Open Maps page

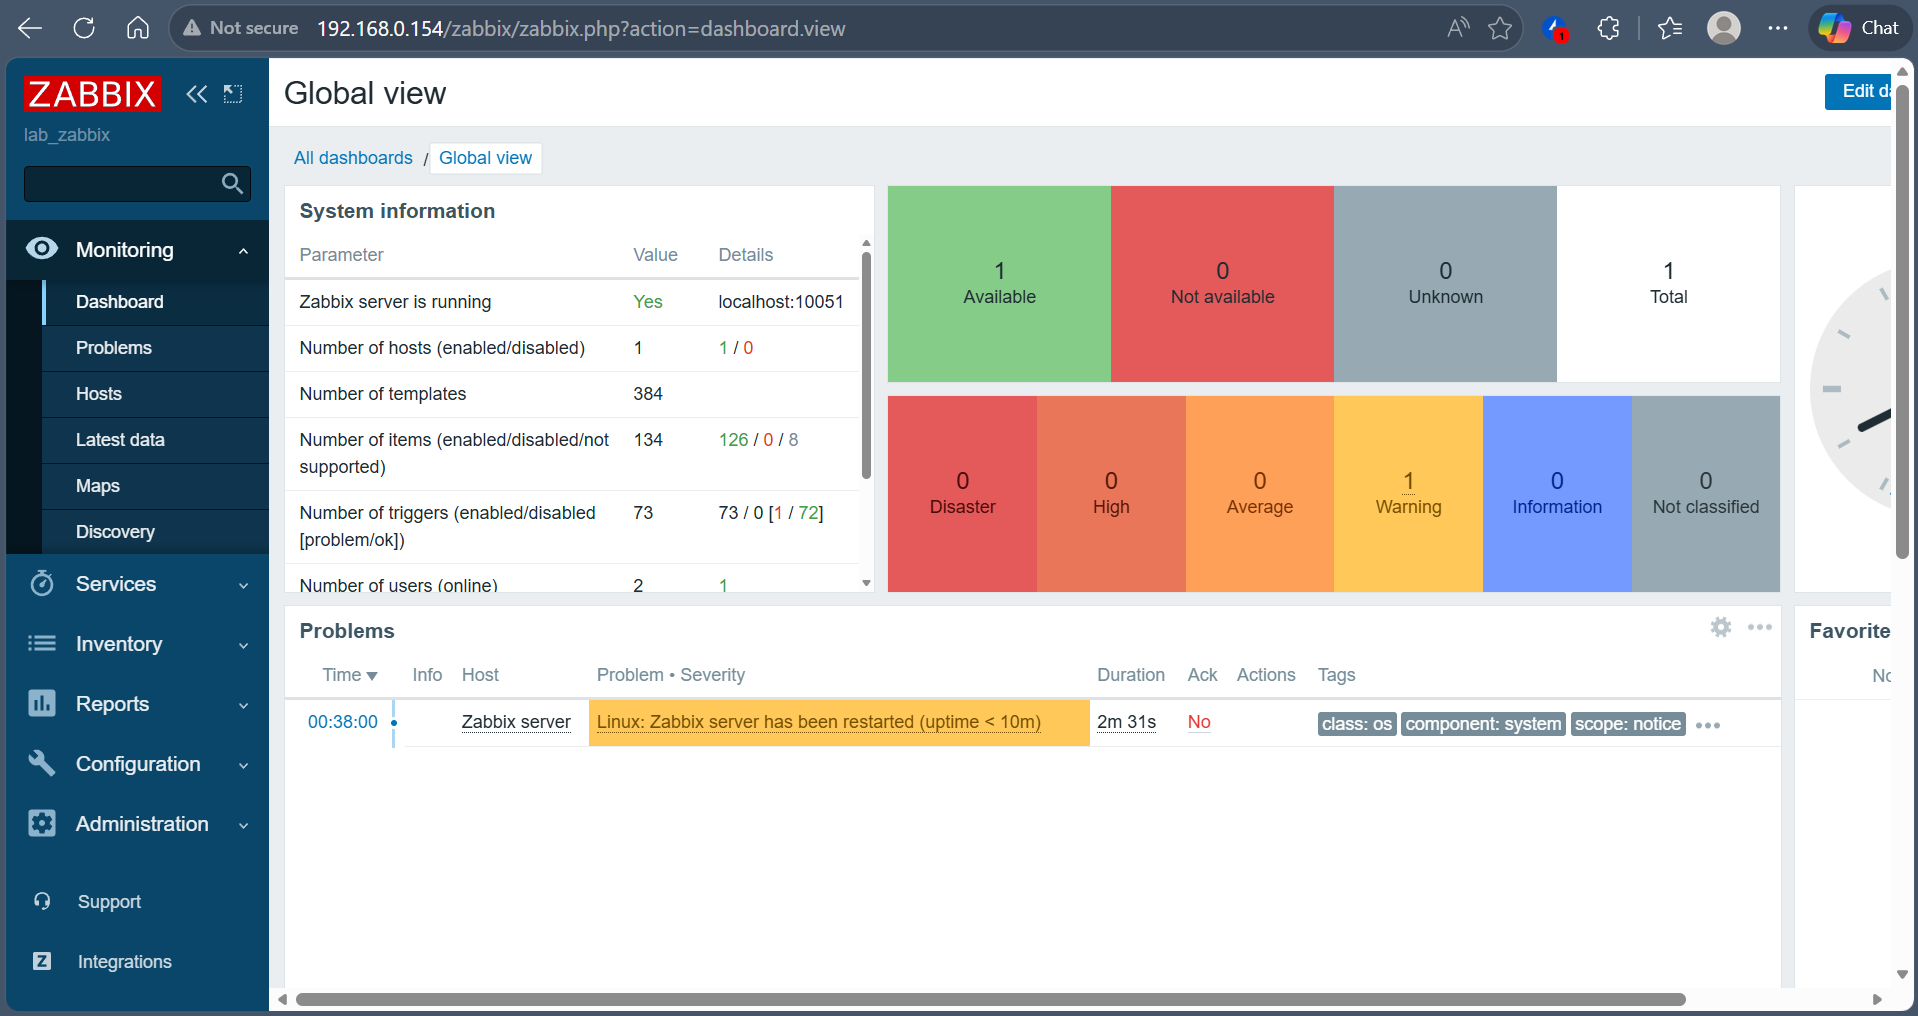pos(156,486)
